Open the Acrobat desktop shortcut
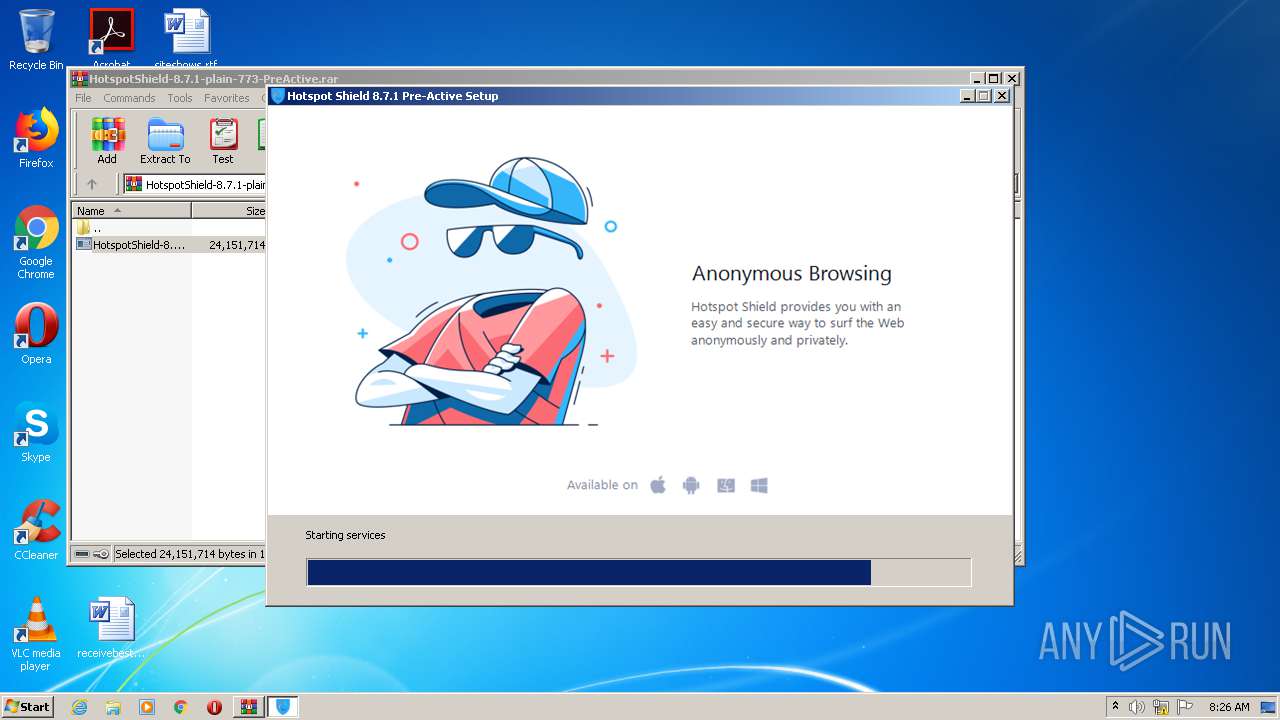The height and width of the screenshot is (720, 1280). [x=111, y=36]
